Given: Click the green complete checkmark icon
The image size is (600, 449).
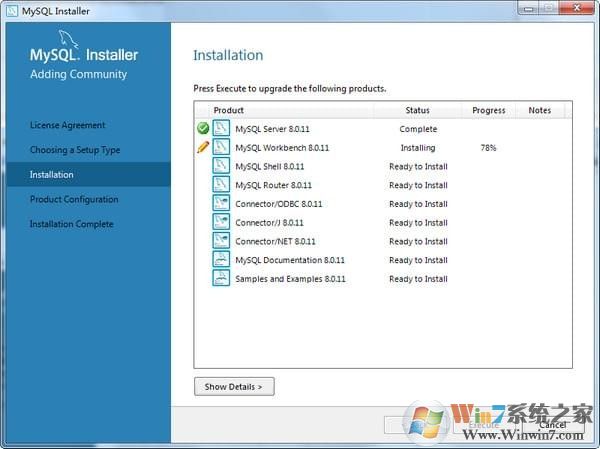Looking at the screenshot, I should coord(203,129).
